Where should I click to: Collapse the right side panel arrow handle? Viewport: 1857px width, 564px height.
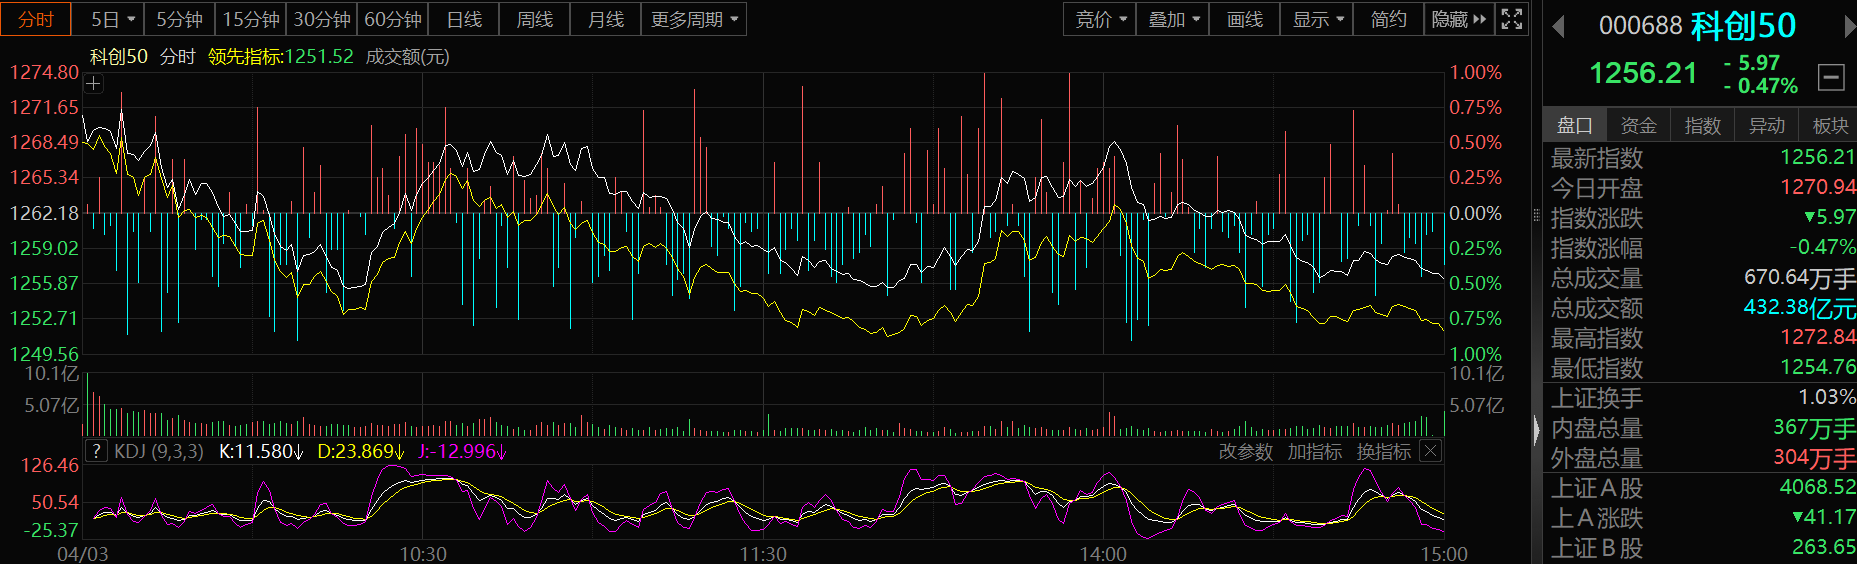click(x=1537, y=430)
